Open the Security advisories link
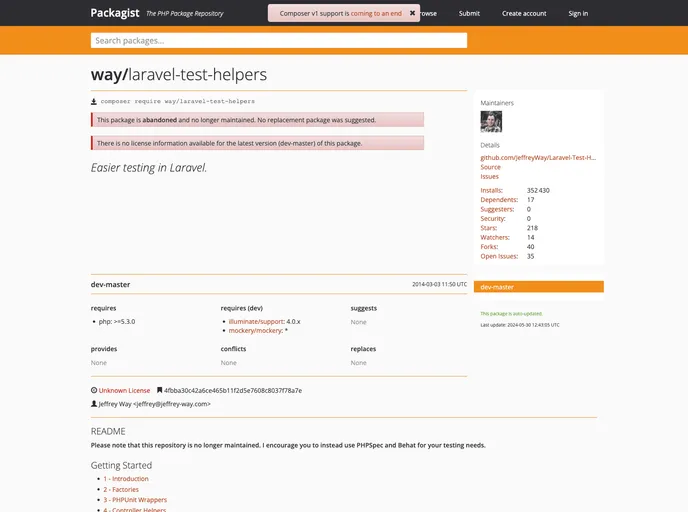 [x=493, y=218]
